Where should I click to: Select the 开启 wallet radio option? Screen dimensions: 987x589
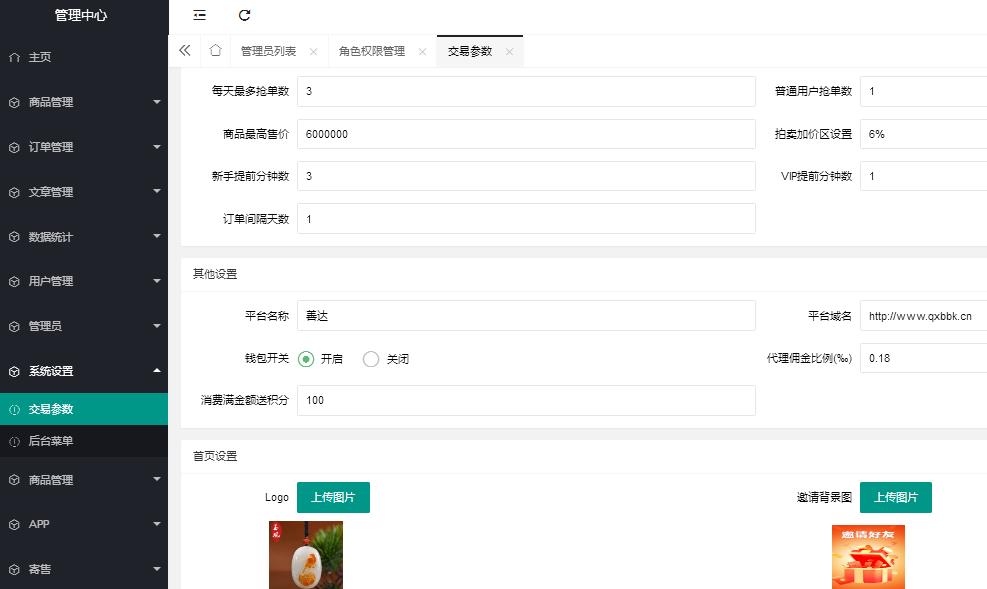point(306,359)
